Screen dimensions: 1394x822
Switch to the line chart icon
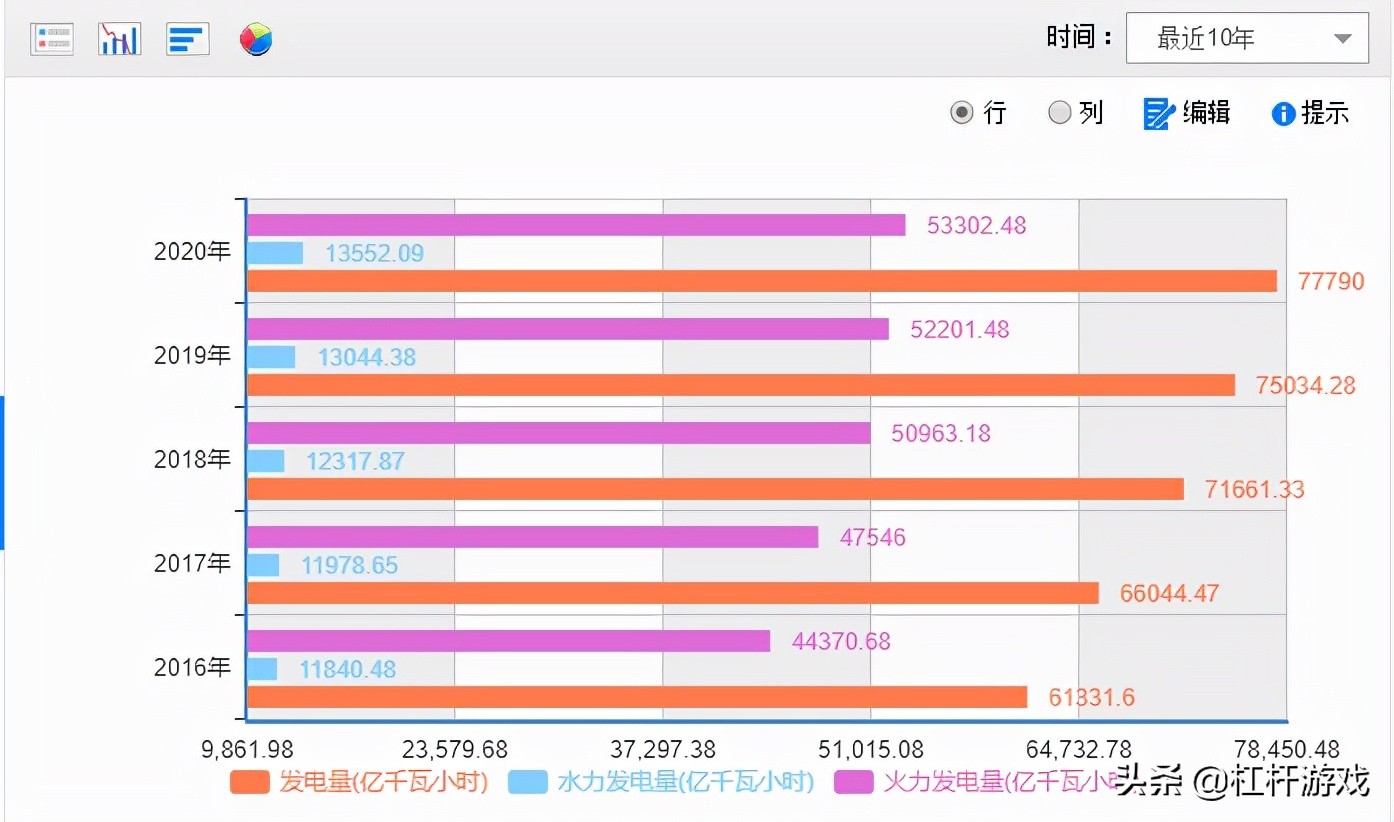[x=119, y=38]
